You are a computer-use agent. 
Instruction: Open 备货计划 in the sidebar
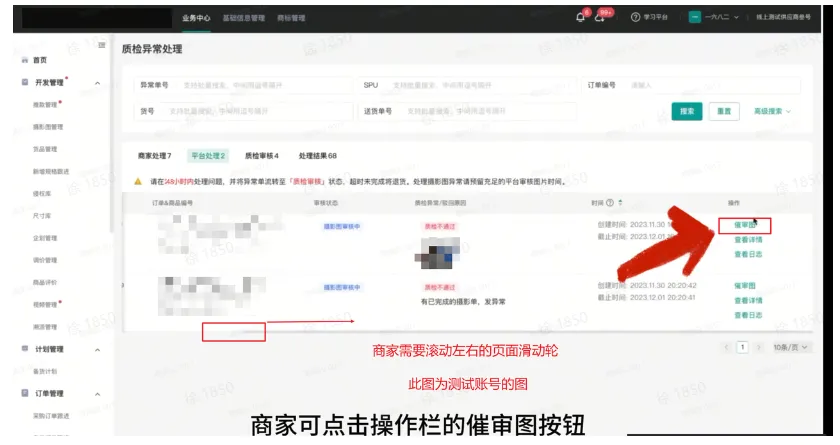[45, 371]
